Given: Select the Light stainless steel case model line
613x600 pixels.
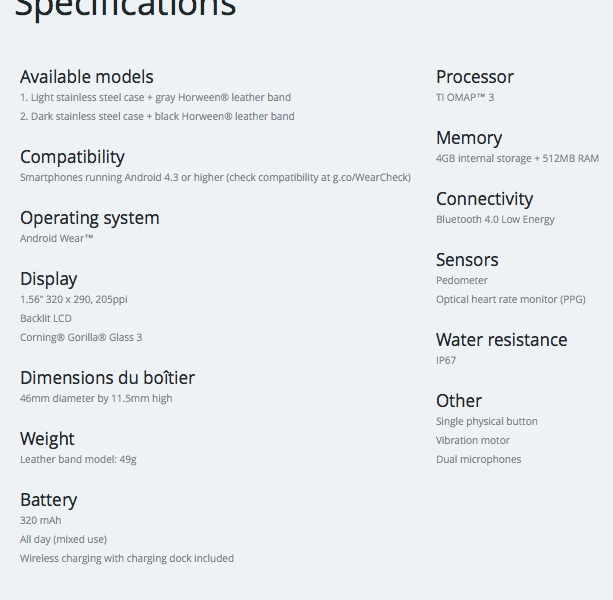Looking at the screenshot, I should tap(155, 97).
